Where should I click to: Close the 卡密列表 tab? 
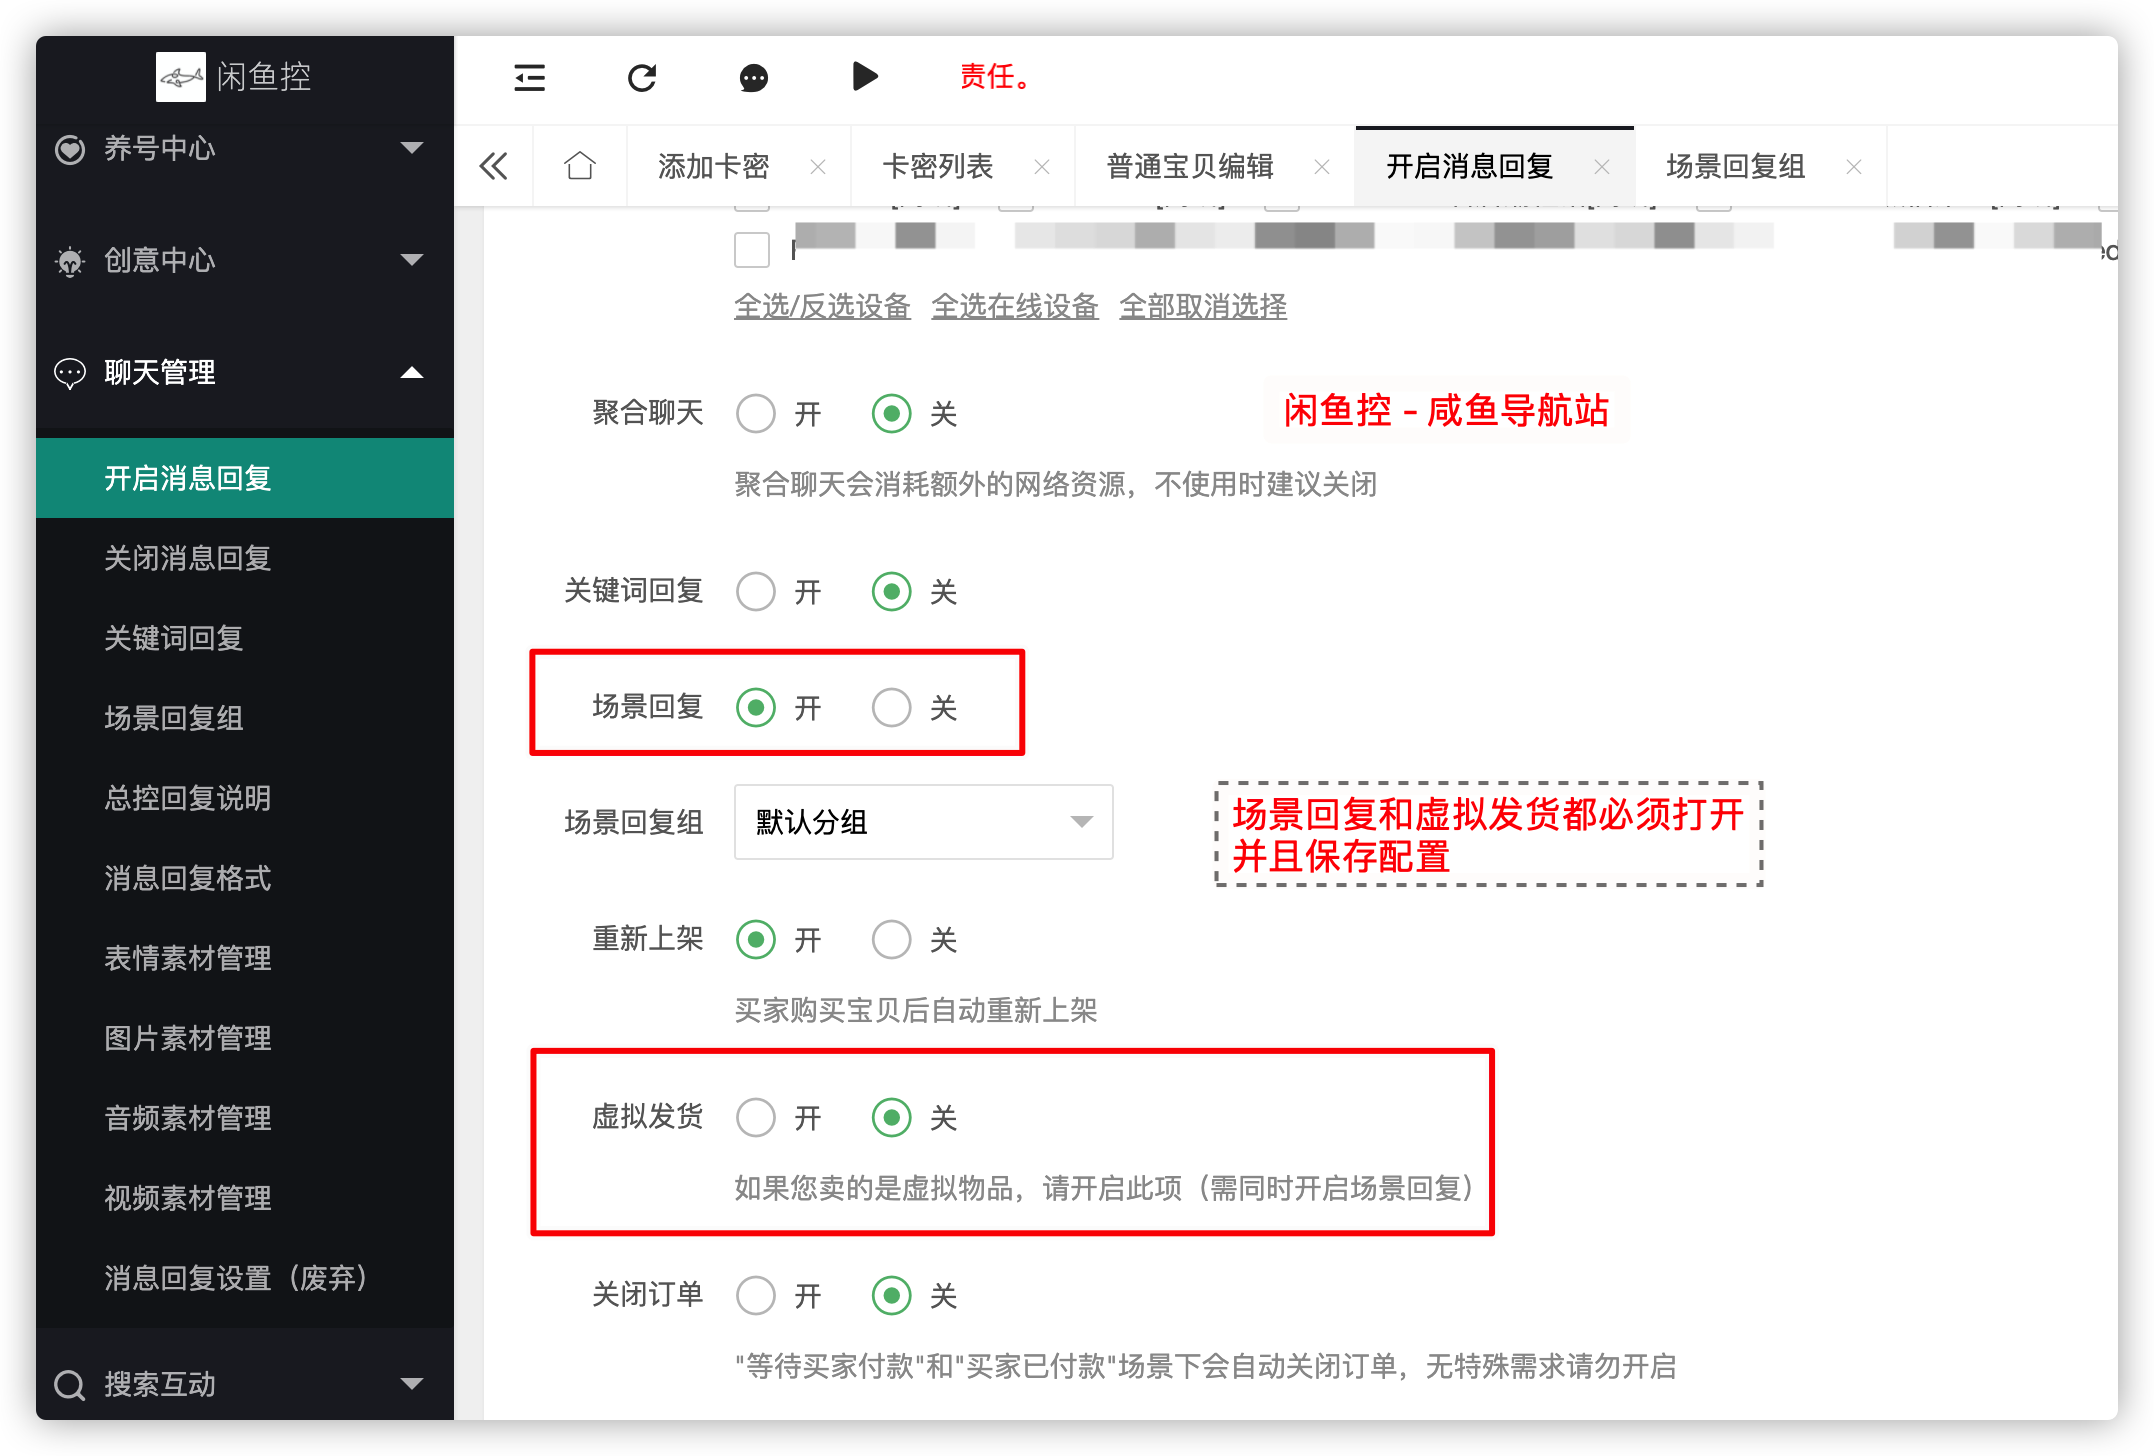[1042, 167]
